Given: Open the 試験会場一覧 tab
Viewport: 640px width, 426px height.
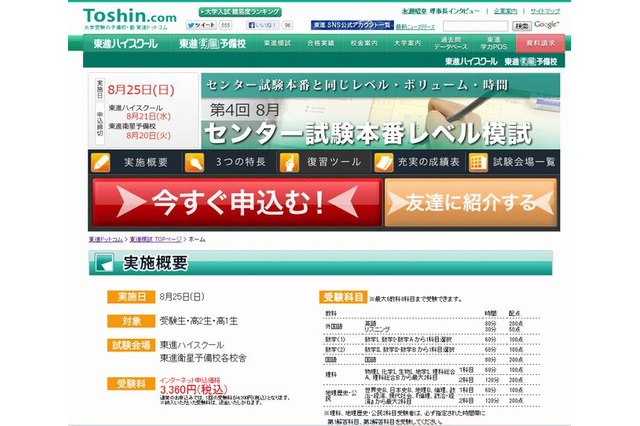Looking at the screenshot, I should (x=524, y=162).
